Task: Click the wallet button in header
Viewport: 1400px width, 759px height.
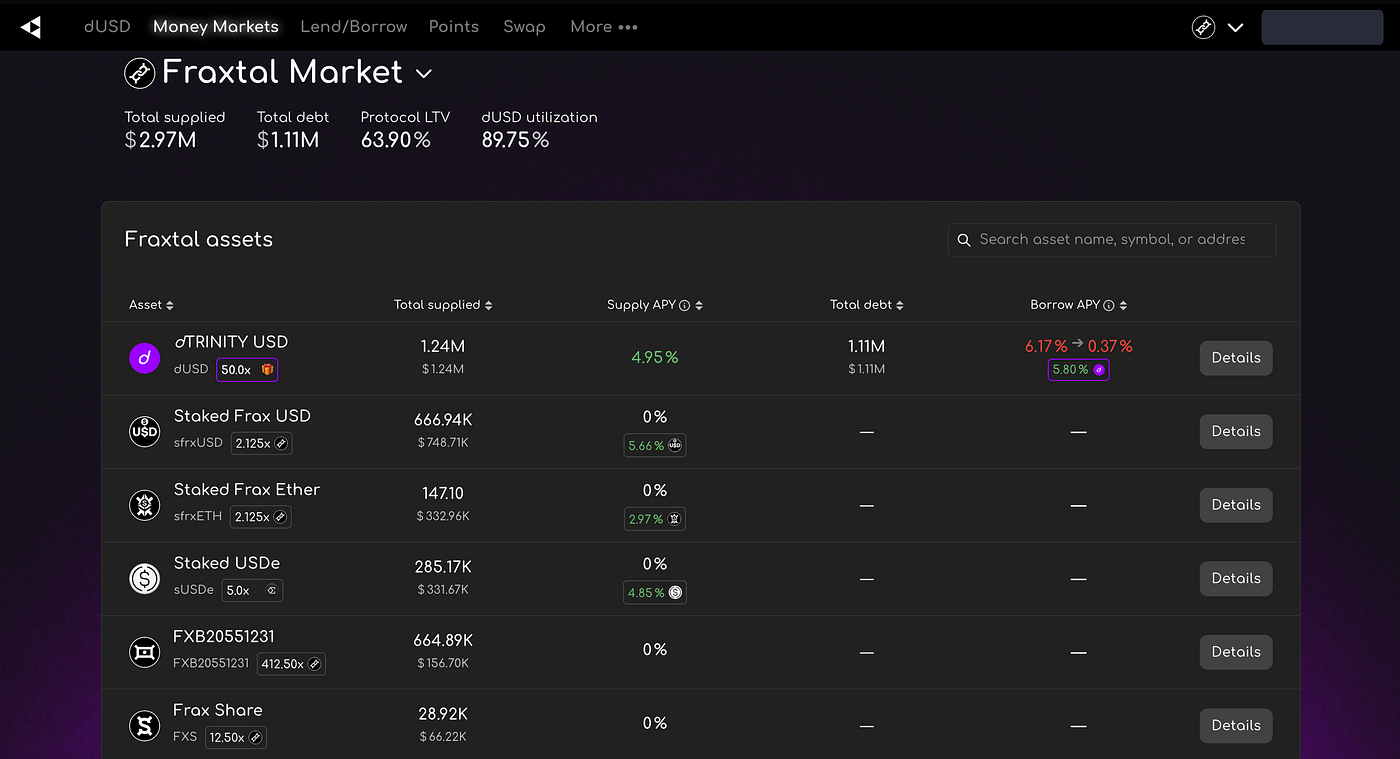Action: tap(1322, 27)
